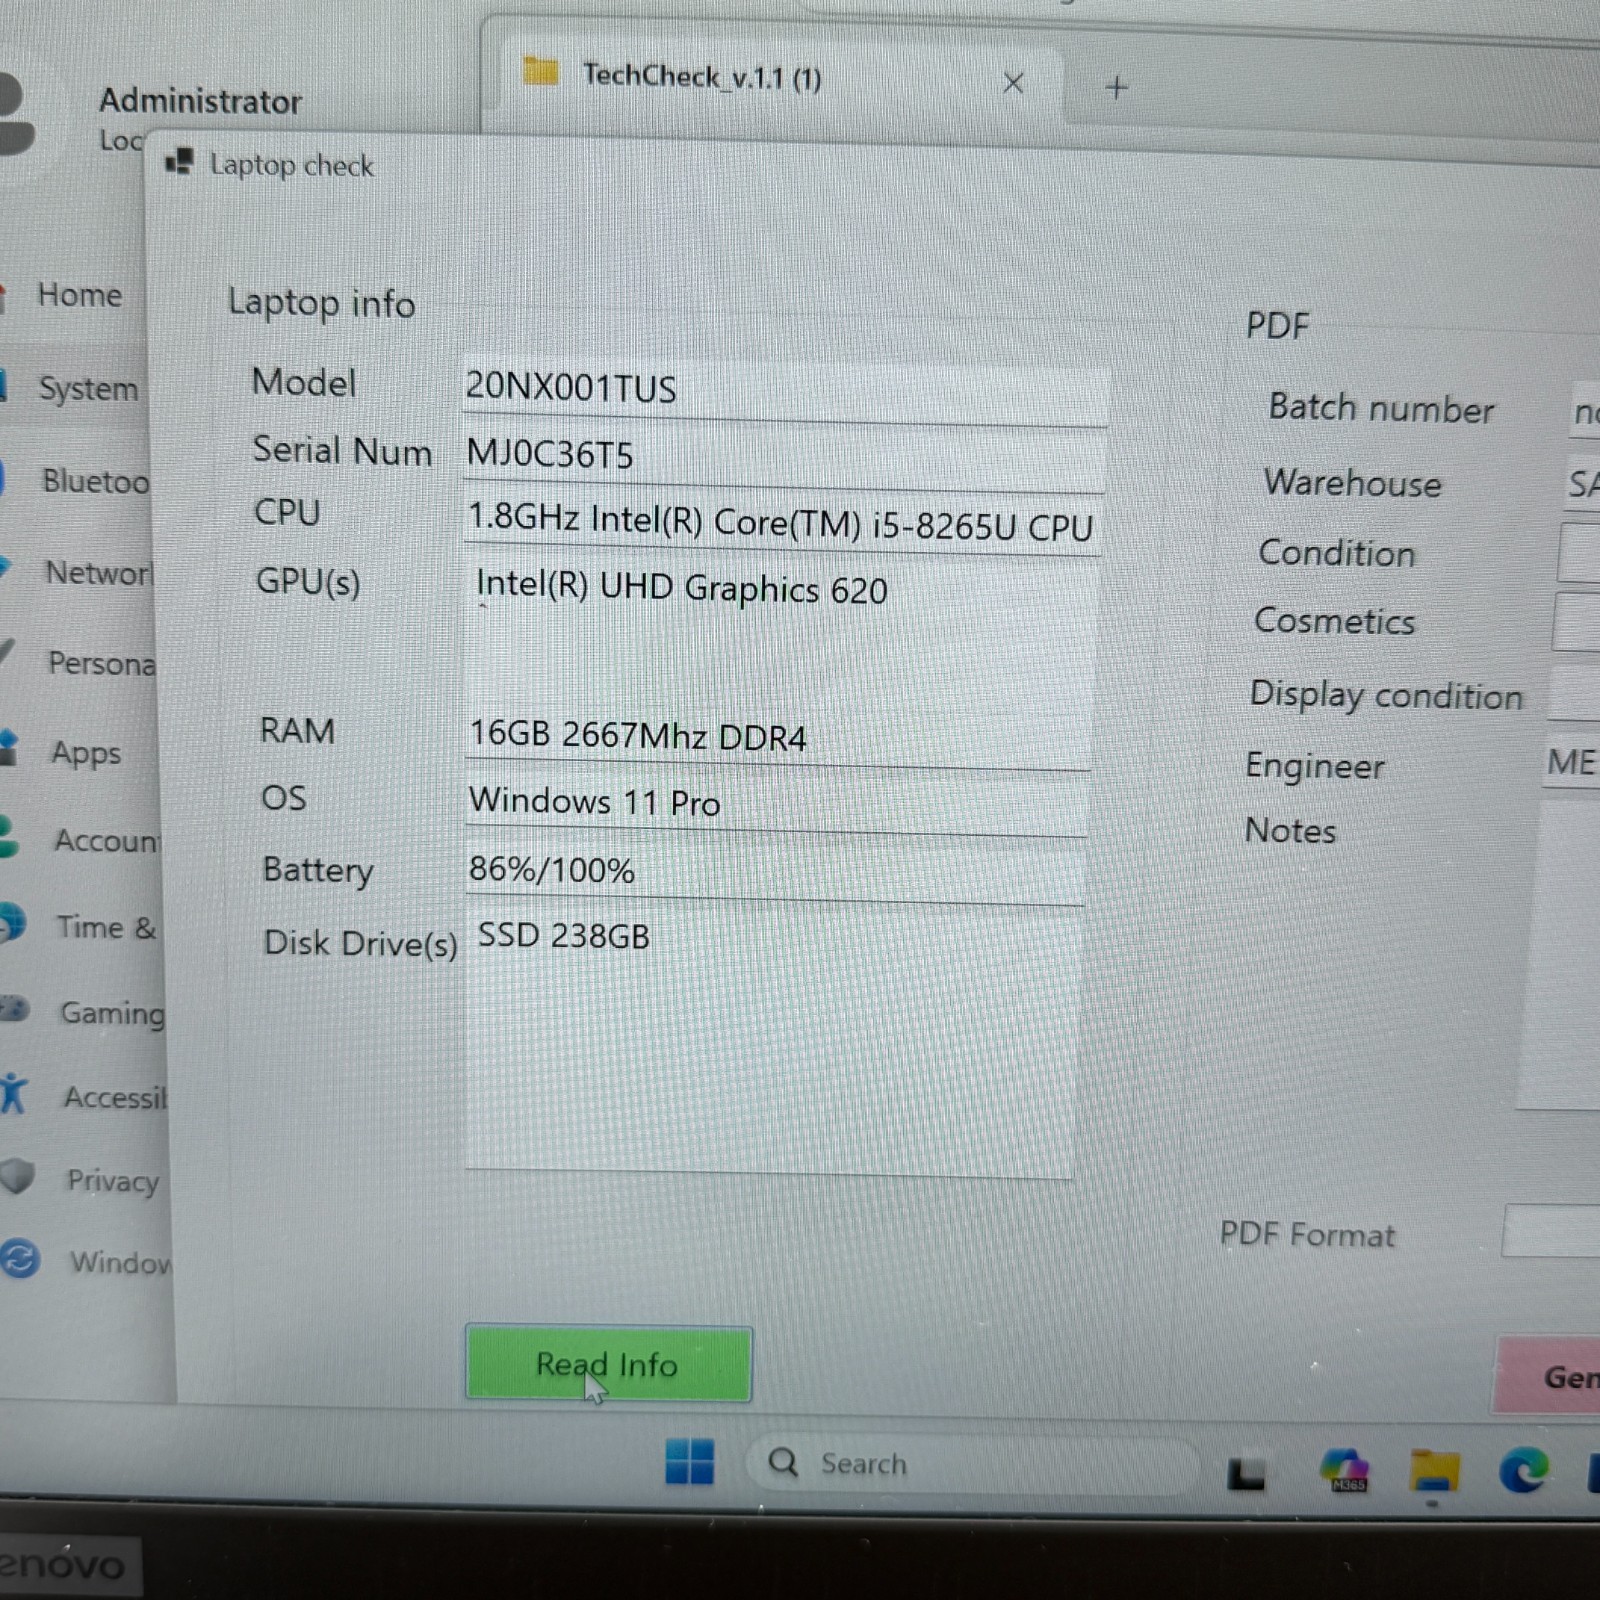Click the Battery field 86%/100%

point(774,872)
